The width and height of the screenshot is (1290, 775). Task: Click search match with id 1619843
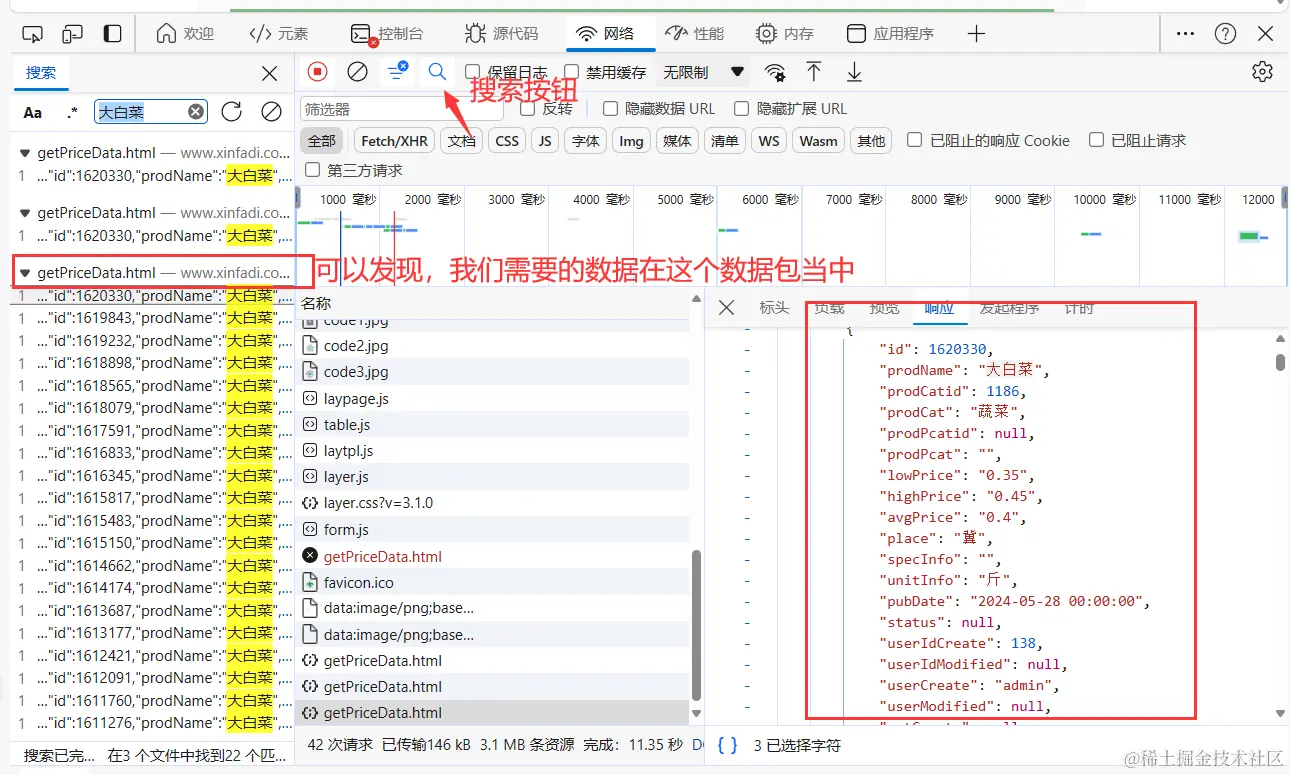click(x=154, y=318)
